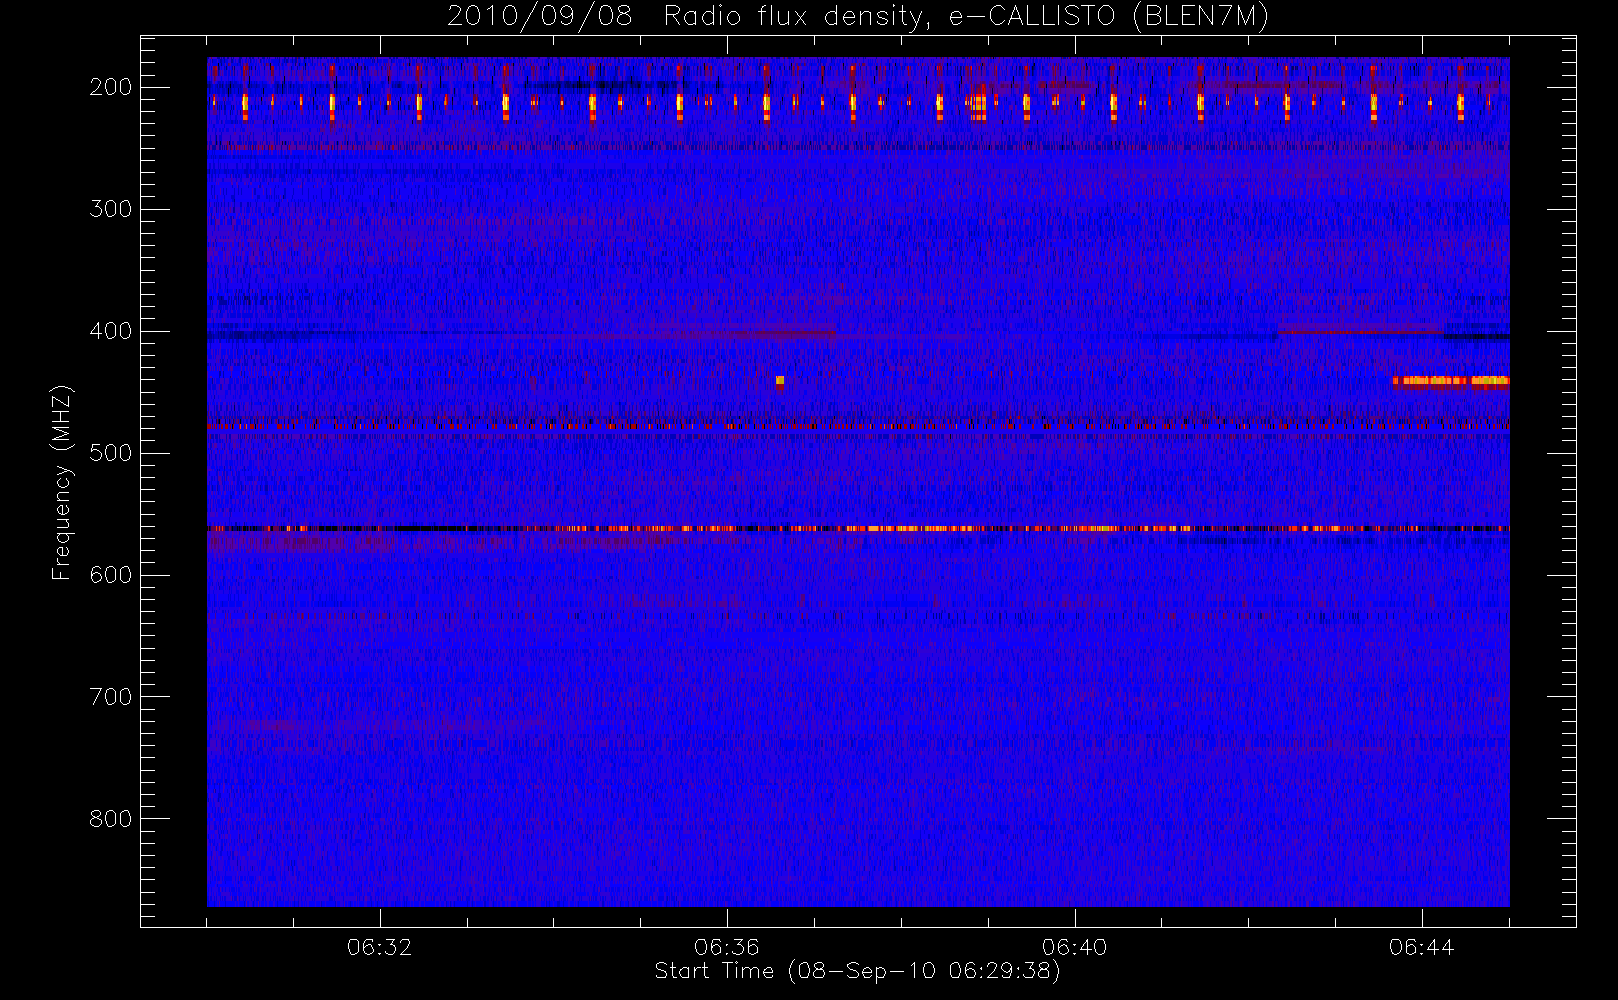Click the continuous orange line near 560 MHz
The height and width of the screenshot is (1000, 1618).
pos(858,528)
